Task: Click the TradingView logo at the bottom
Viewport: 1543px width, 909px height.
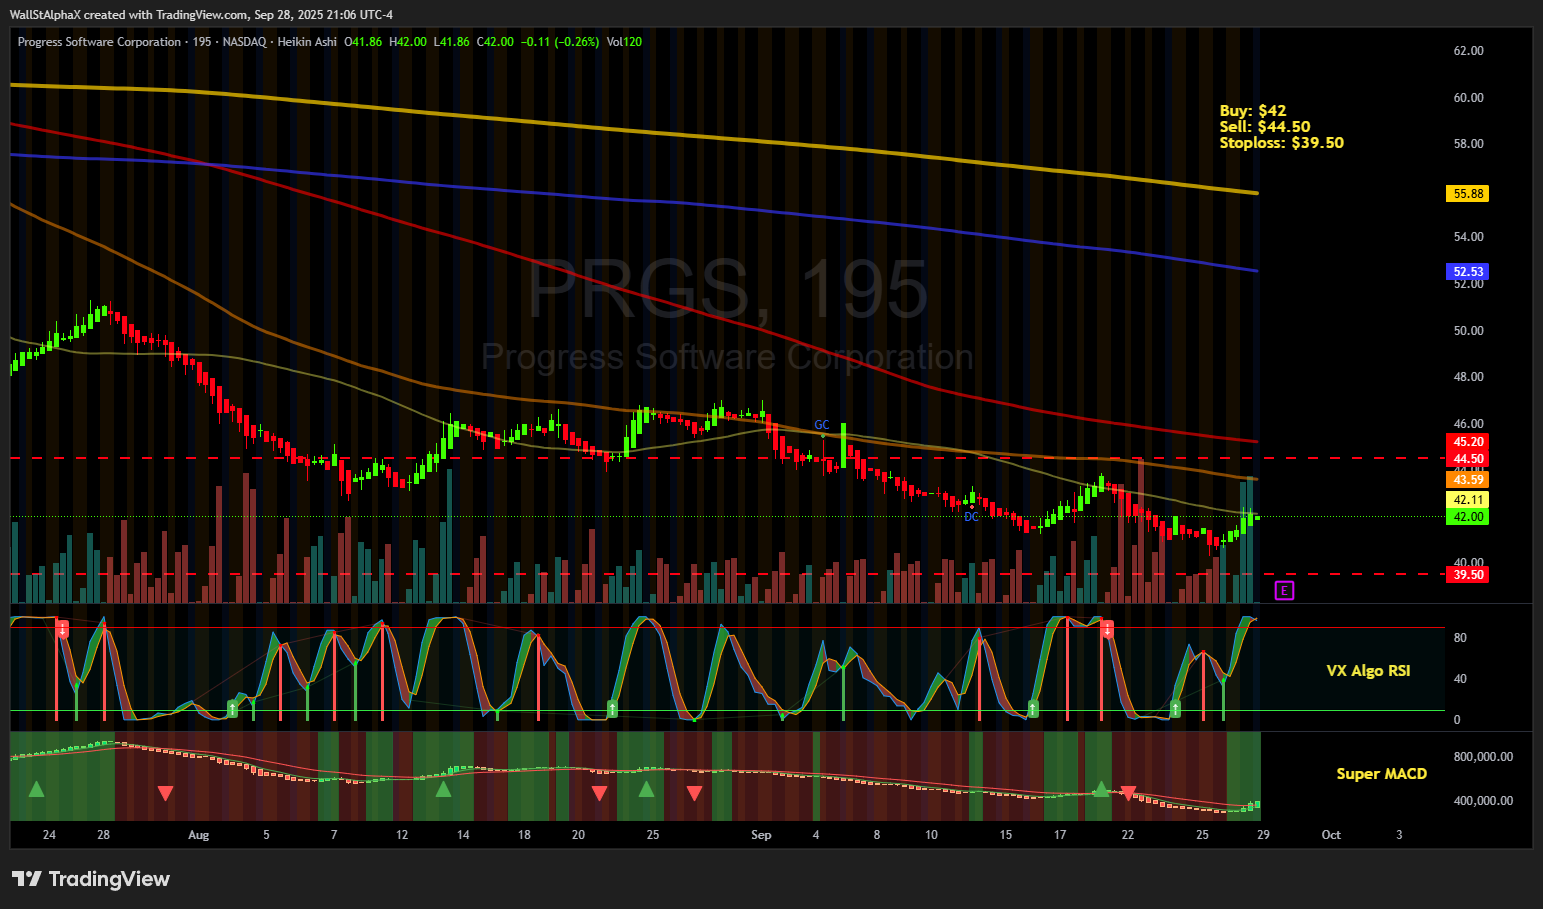Action: (91, 878)
